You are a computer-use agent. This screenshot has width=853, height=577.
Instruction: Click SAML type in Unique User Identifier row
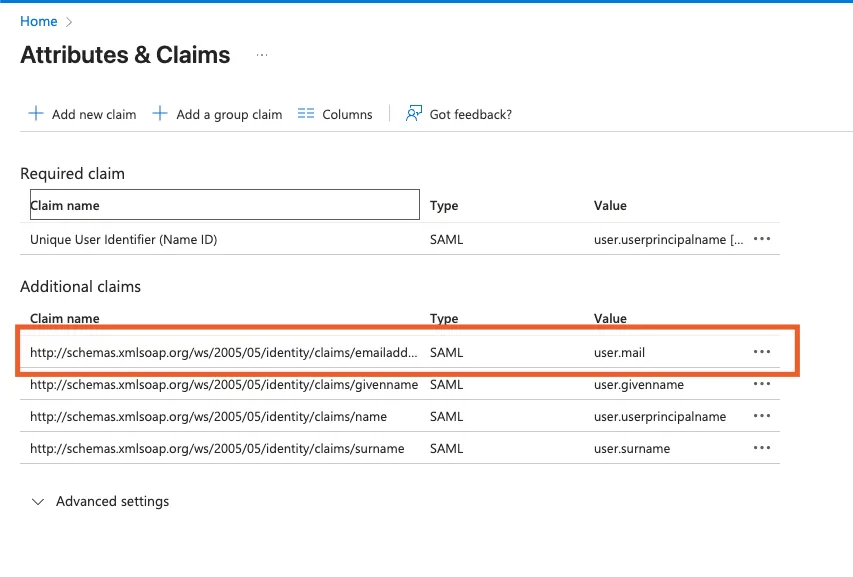pos(447,239)
